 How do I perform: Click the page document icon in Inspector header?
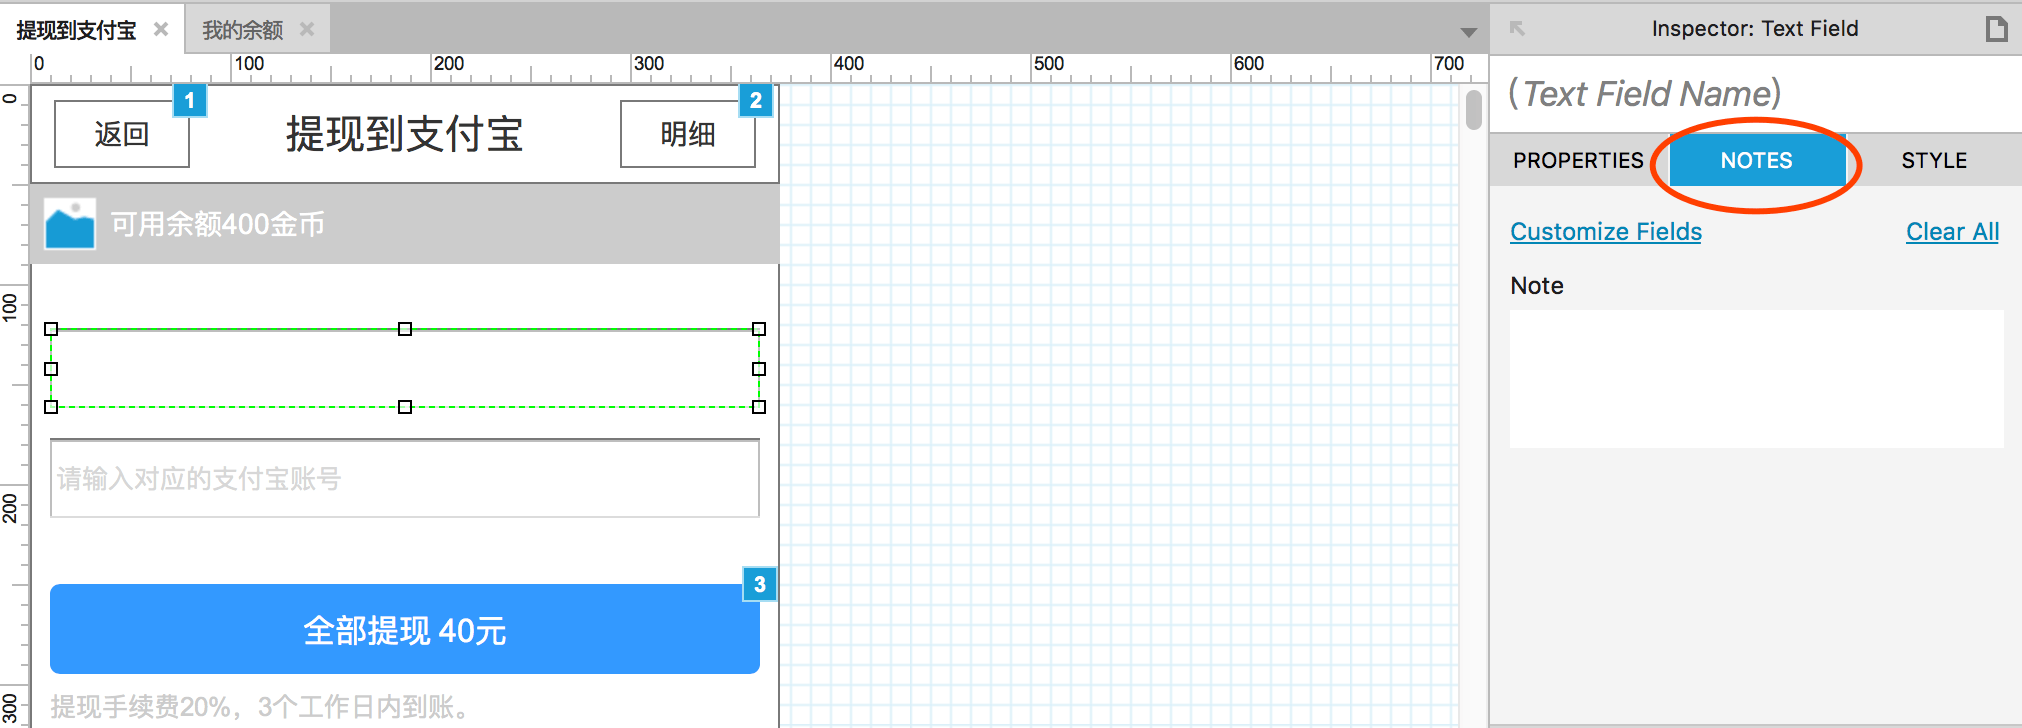(1996, 28)
